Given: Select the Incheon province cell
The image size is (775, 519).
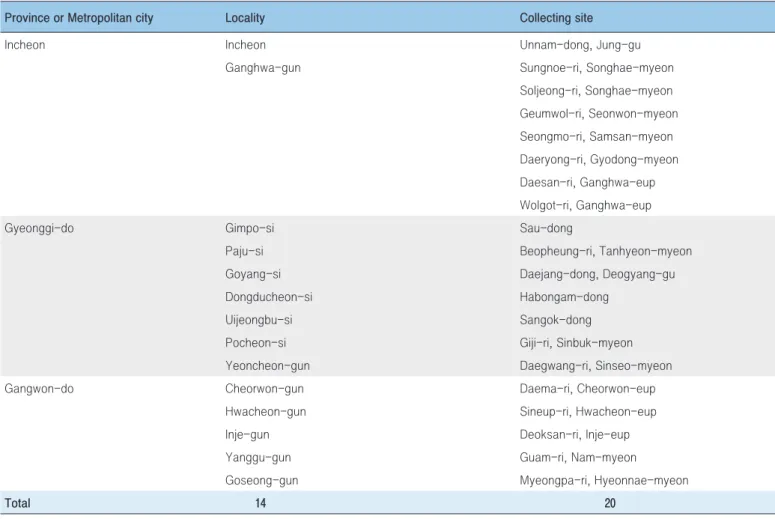Looking at the screenshot, I should click(x=25, y=45).
